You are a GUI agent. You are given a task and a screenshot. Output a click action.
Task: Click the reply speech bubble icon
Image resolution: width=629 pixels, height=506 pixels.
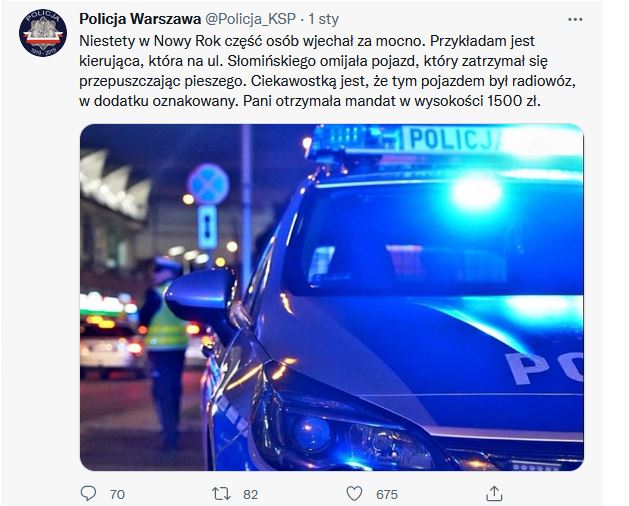coord(88,493)
